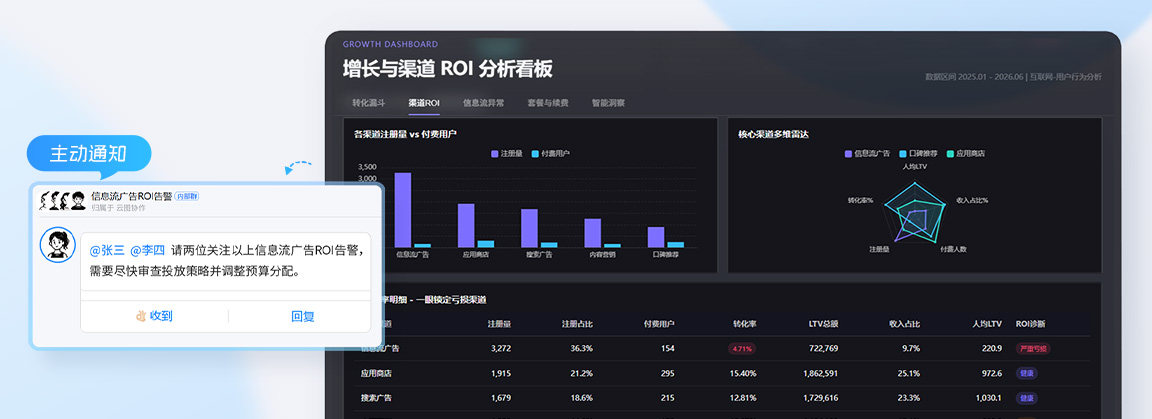1152x419 pixels.
Task: Click the purple 搜索广告 registration bar
Action: click(529, 229)
